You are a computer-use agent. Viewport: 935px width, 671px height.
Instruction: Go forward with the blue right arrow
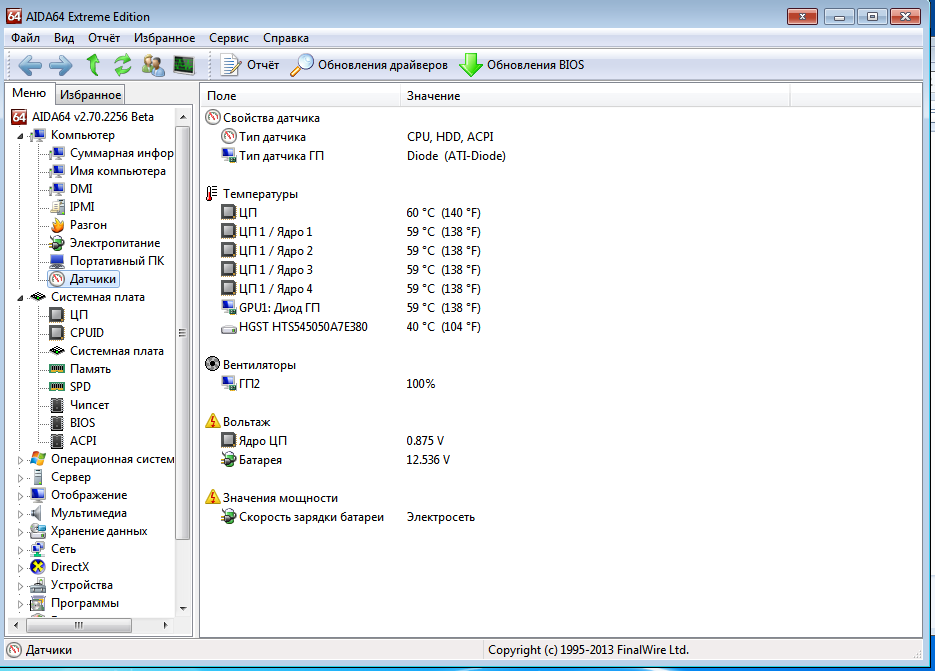tap(60, 65)
